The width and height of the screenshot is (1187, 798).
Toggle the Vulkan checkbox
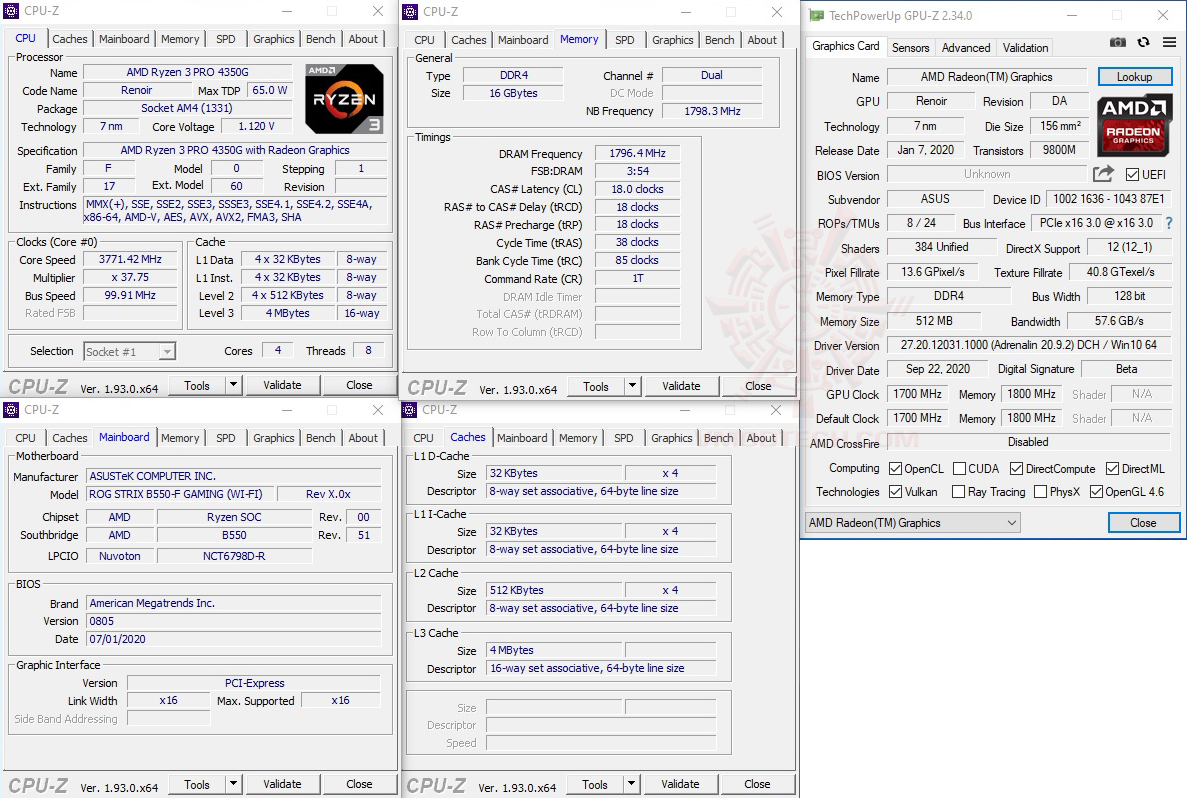[x=896, y=491]
